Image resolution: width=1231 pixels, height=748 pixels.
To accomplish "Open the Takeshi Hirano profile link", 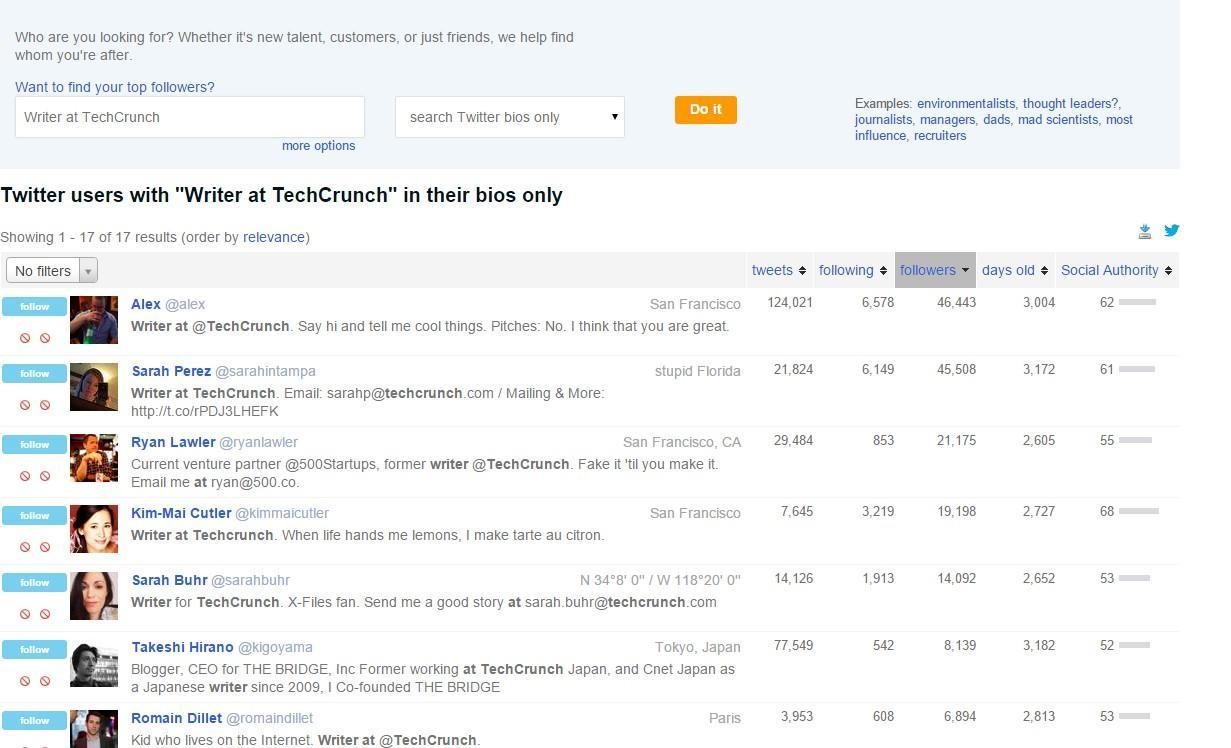I will click(x=182, y=647).
